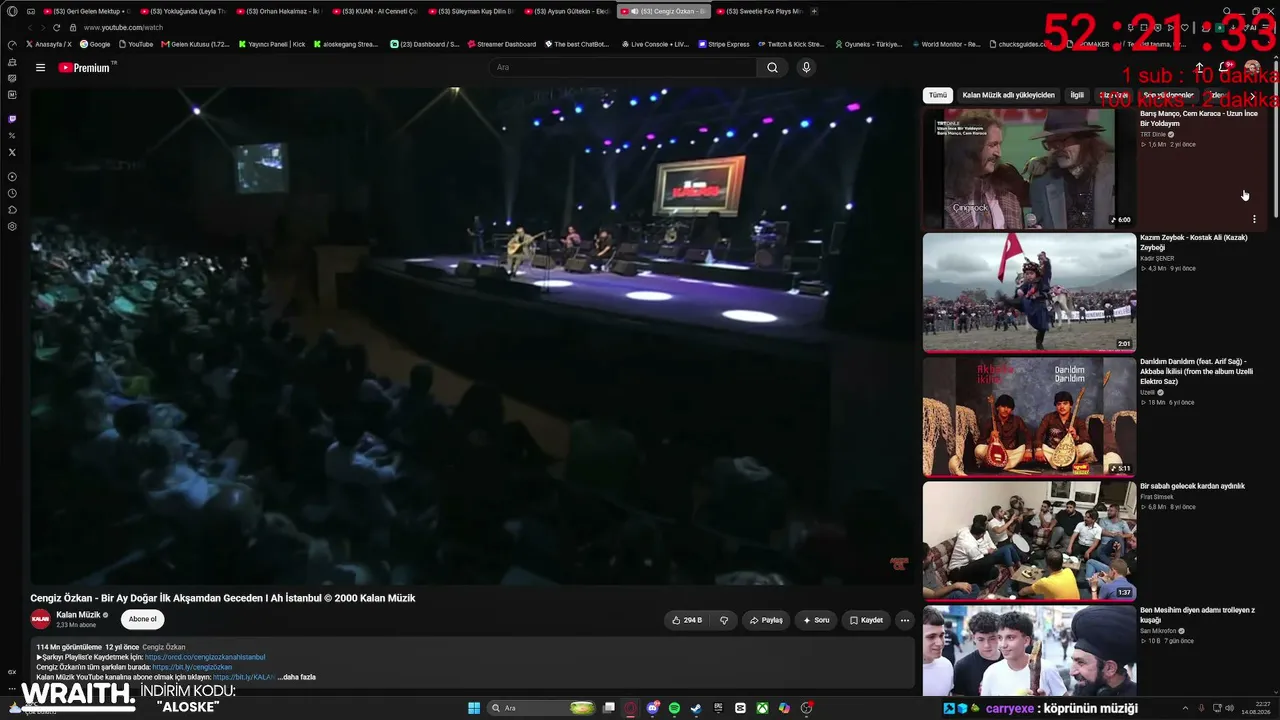
Task: Like the video with 294 B button
Action: pos(686,620)
